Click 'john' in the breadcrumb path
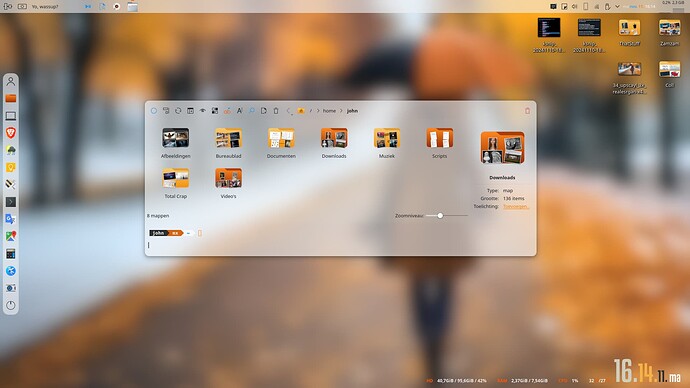This screenshot has height=388, width=690. coord(352,111)
